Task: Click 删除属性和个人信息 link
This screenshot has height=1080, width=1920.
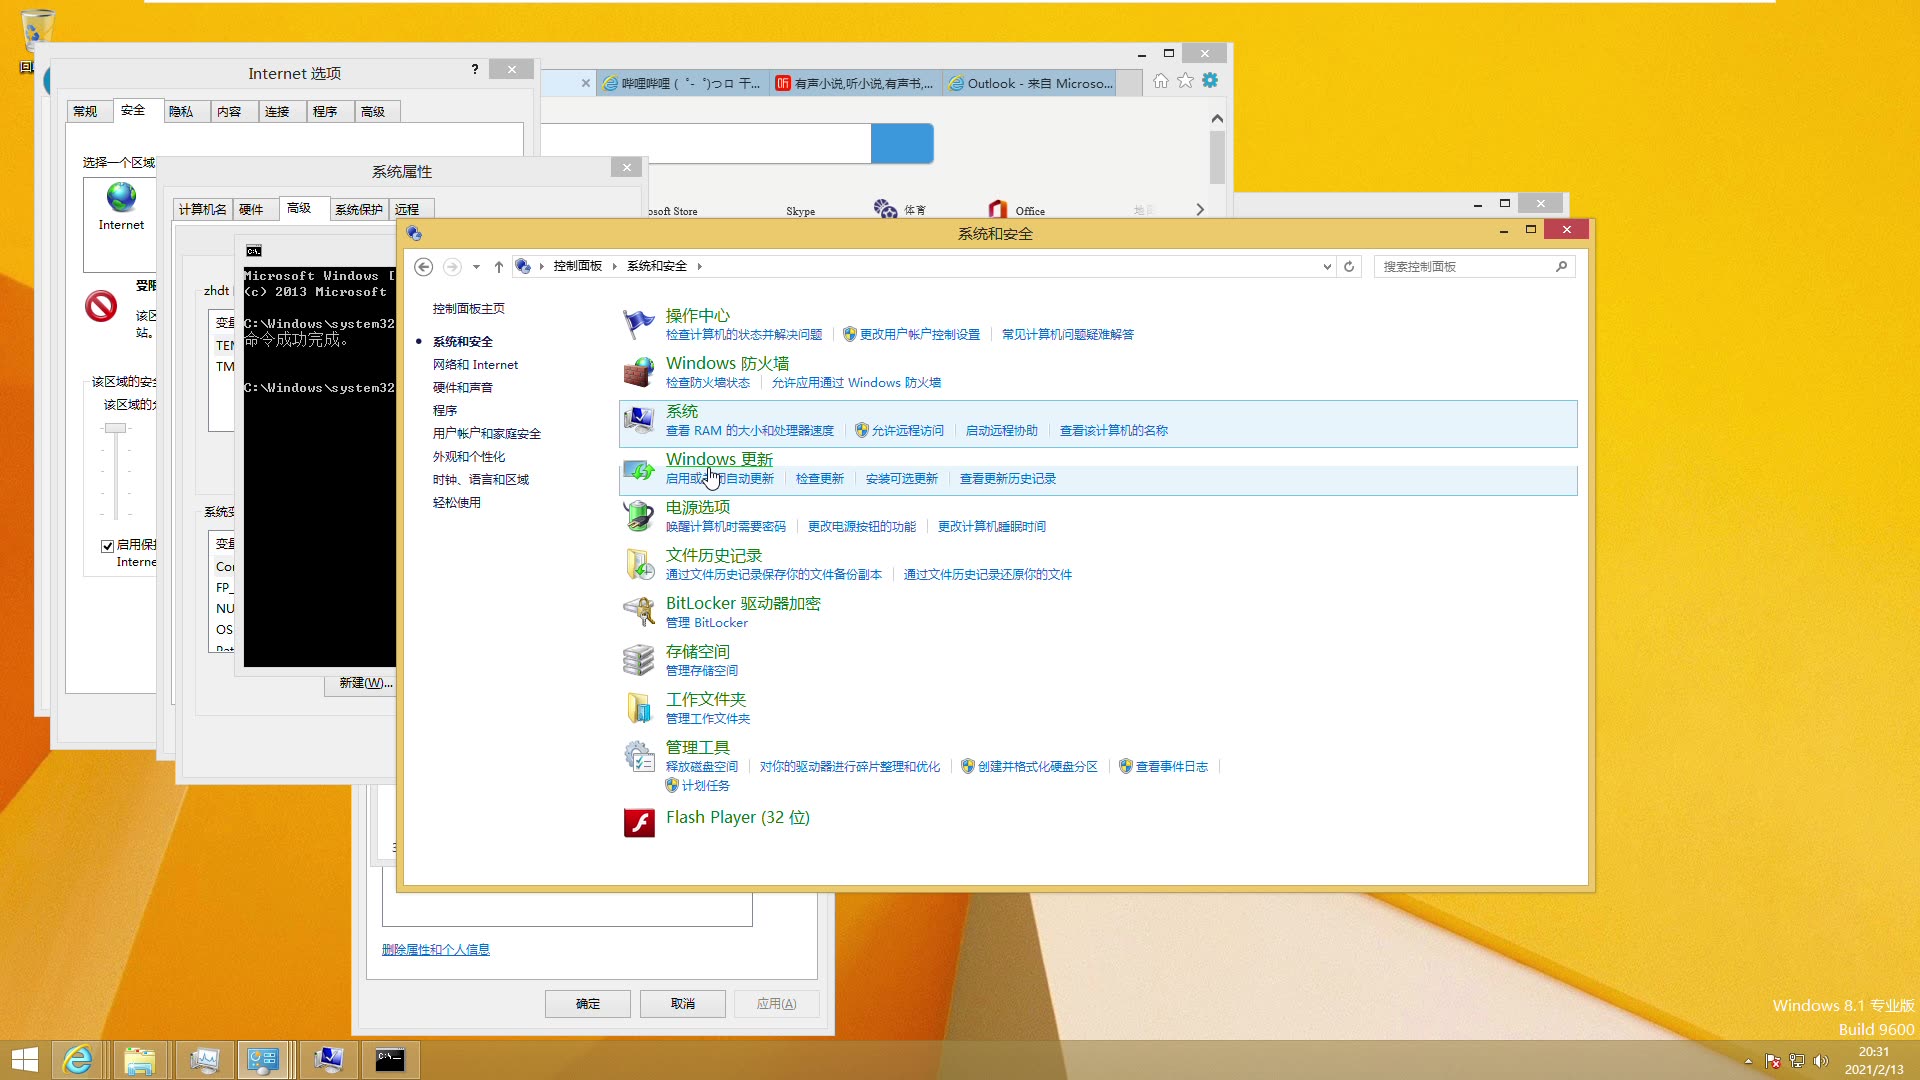Action: tap(436, 950)
